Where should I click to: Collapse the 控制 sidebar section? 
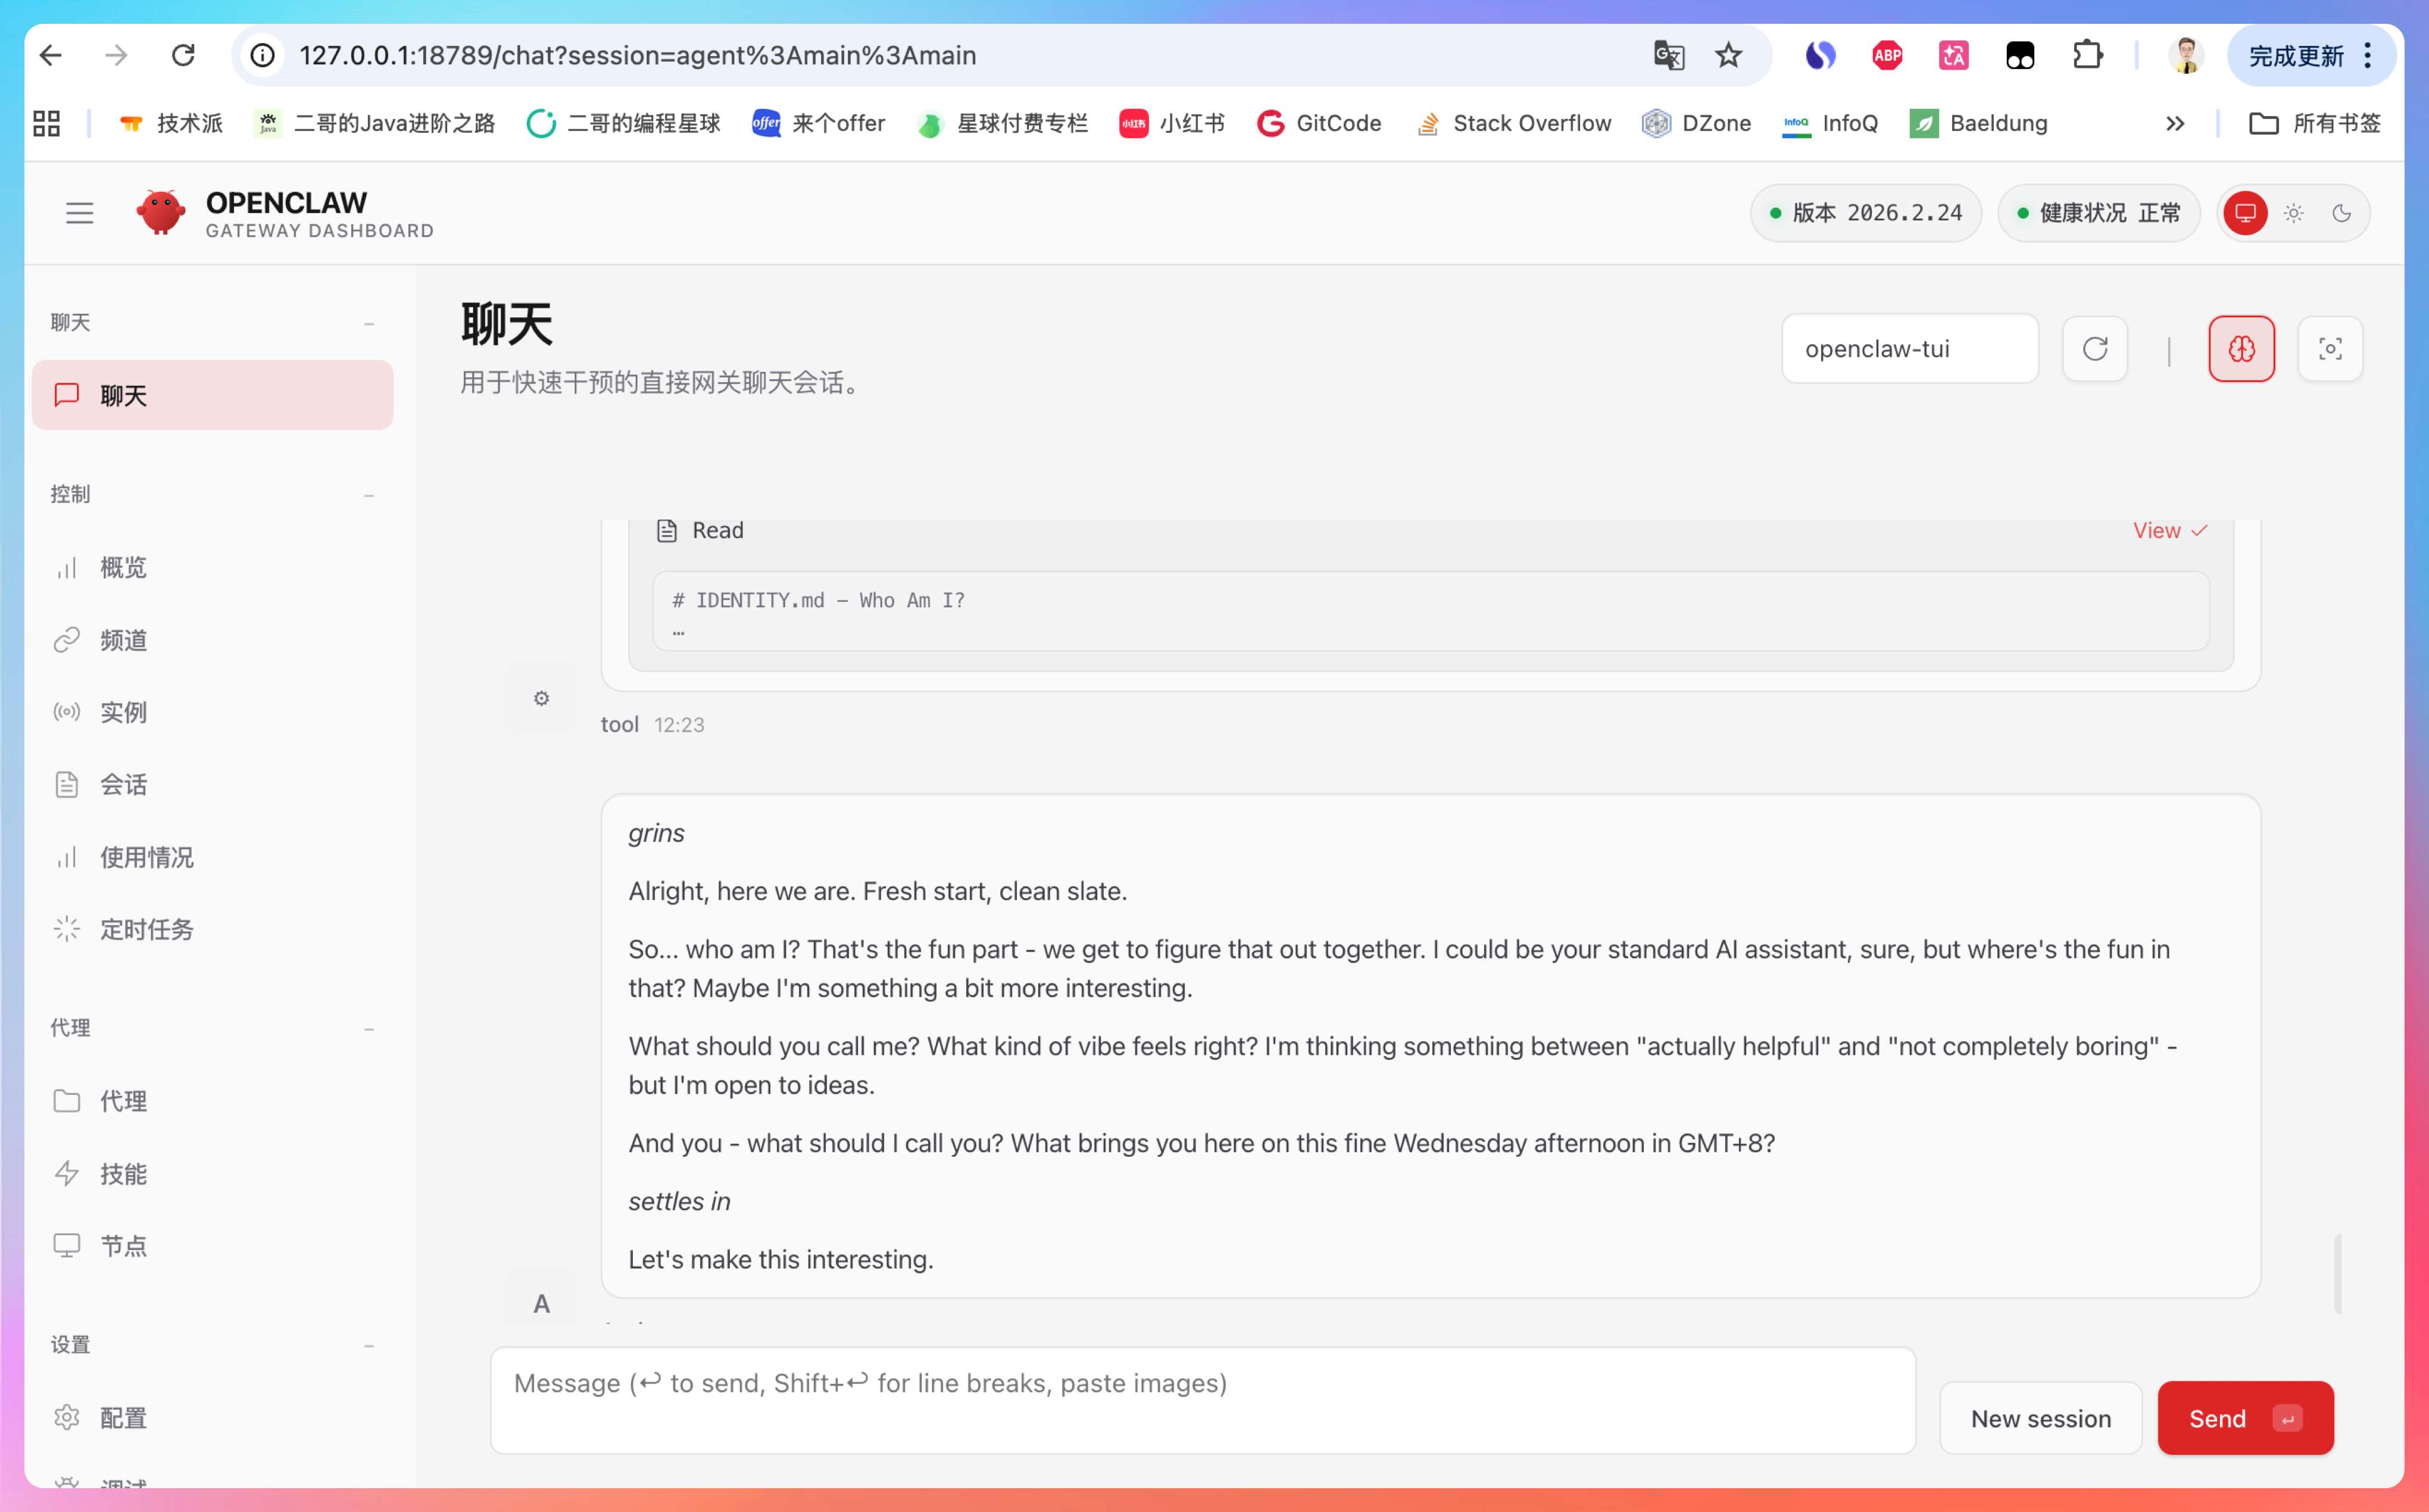(369, 495)
